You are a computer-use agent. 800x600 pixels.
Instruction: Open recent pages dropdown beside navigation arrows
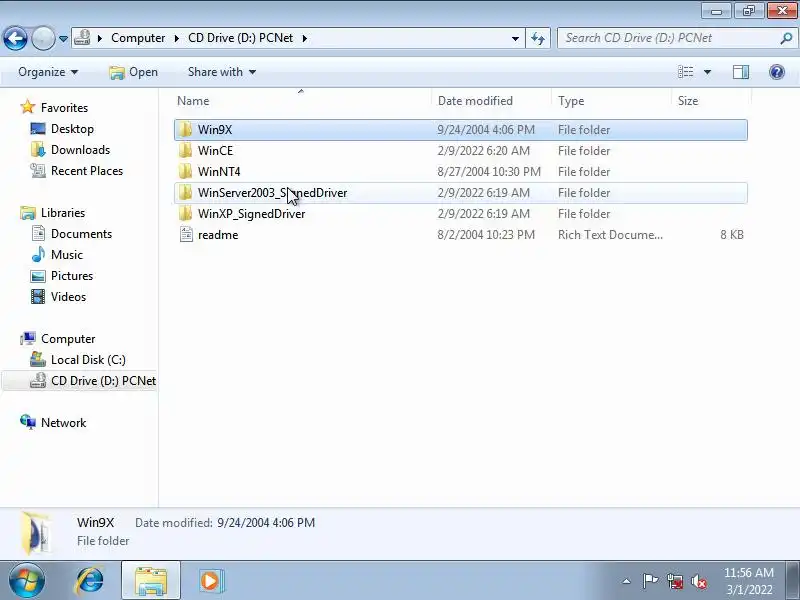(x=63, y=39)
